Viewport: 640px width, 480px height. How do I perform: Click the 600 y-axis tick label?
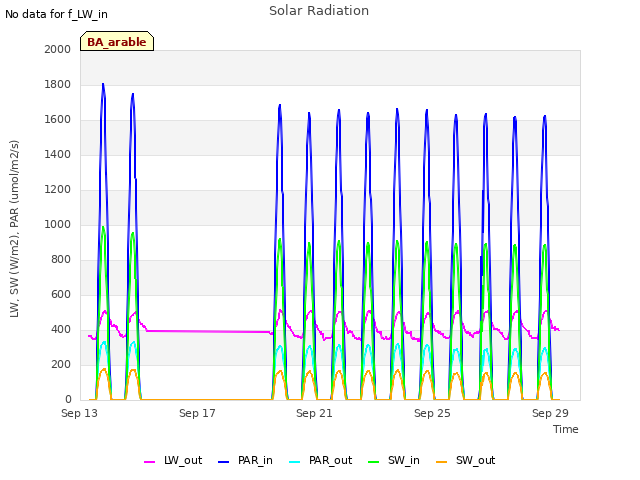61,294
